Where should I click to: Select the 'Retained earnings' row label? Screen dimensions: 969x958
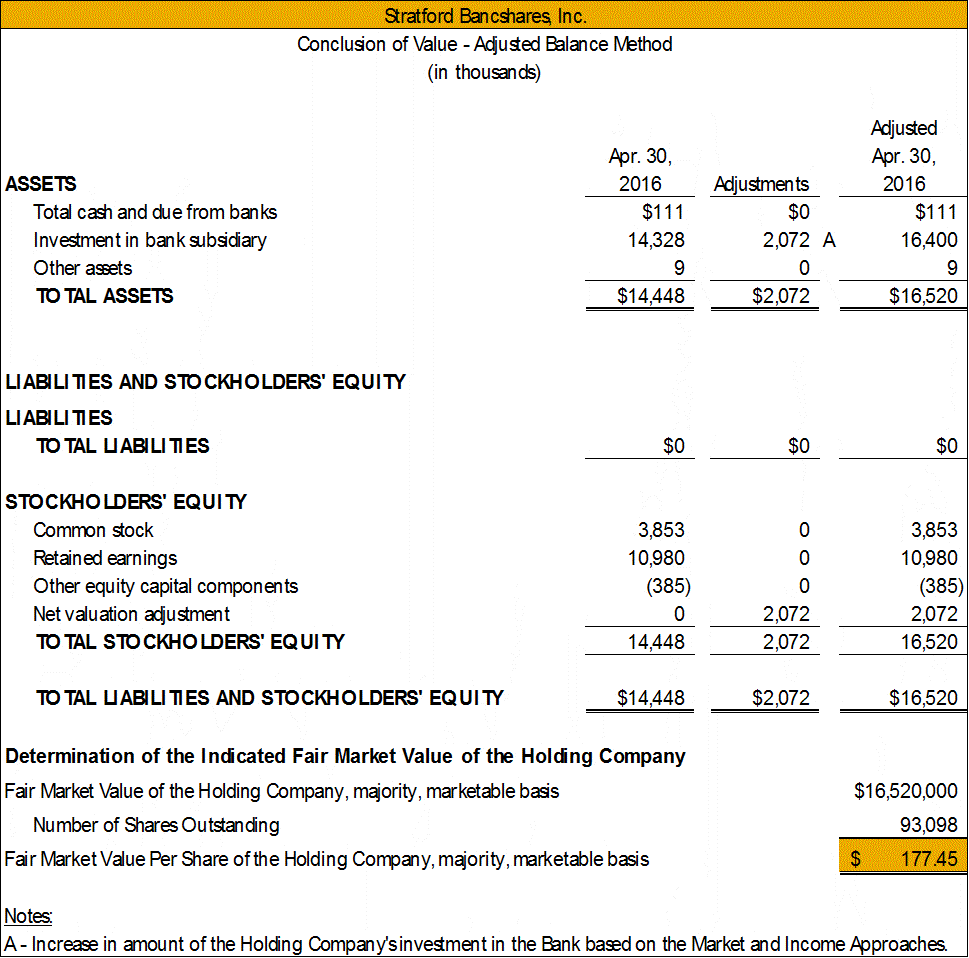click(105, 558)
